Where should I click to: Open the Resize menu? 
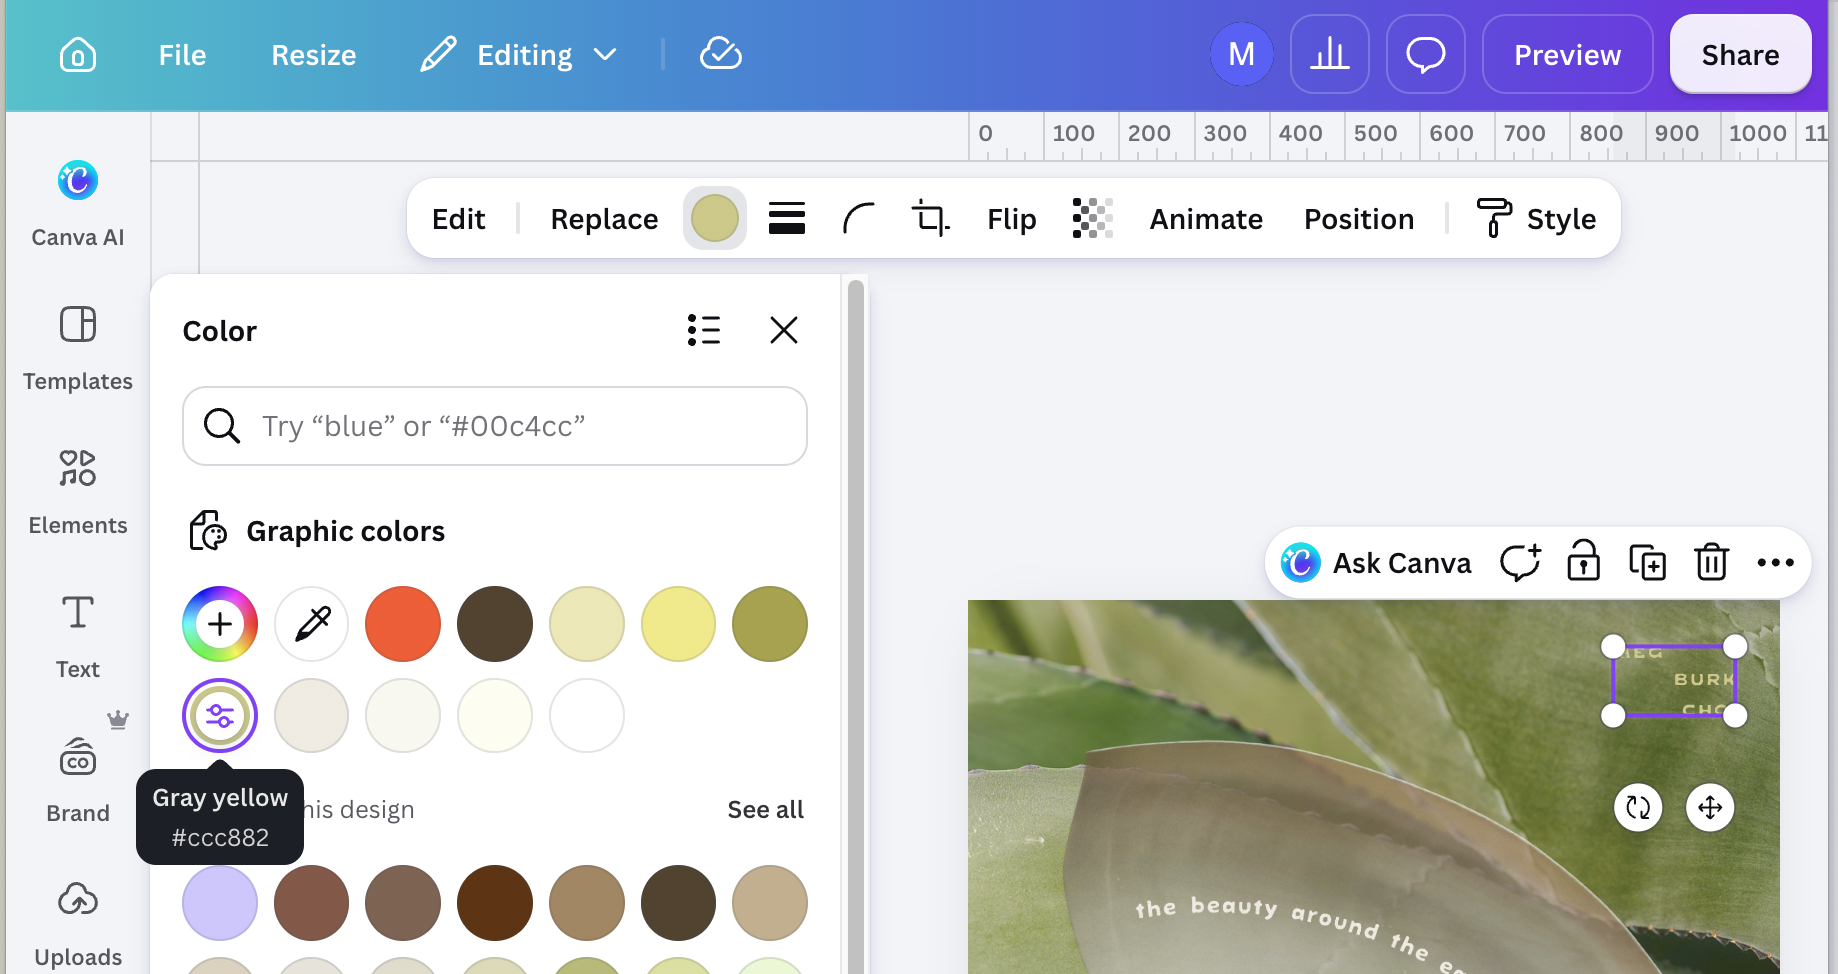(x=314, y=55)
